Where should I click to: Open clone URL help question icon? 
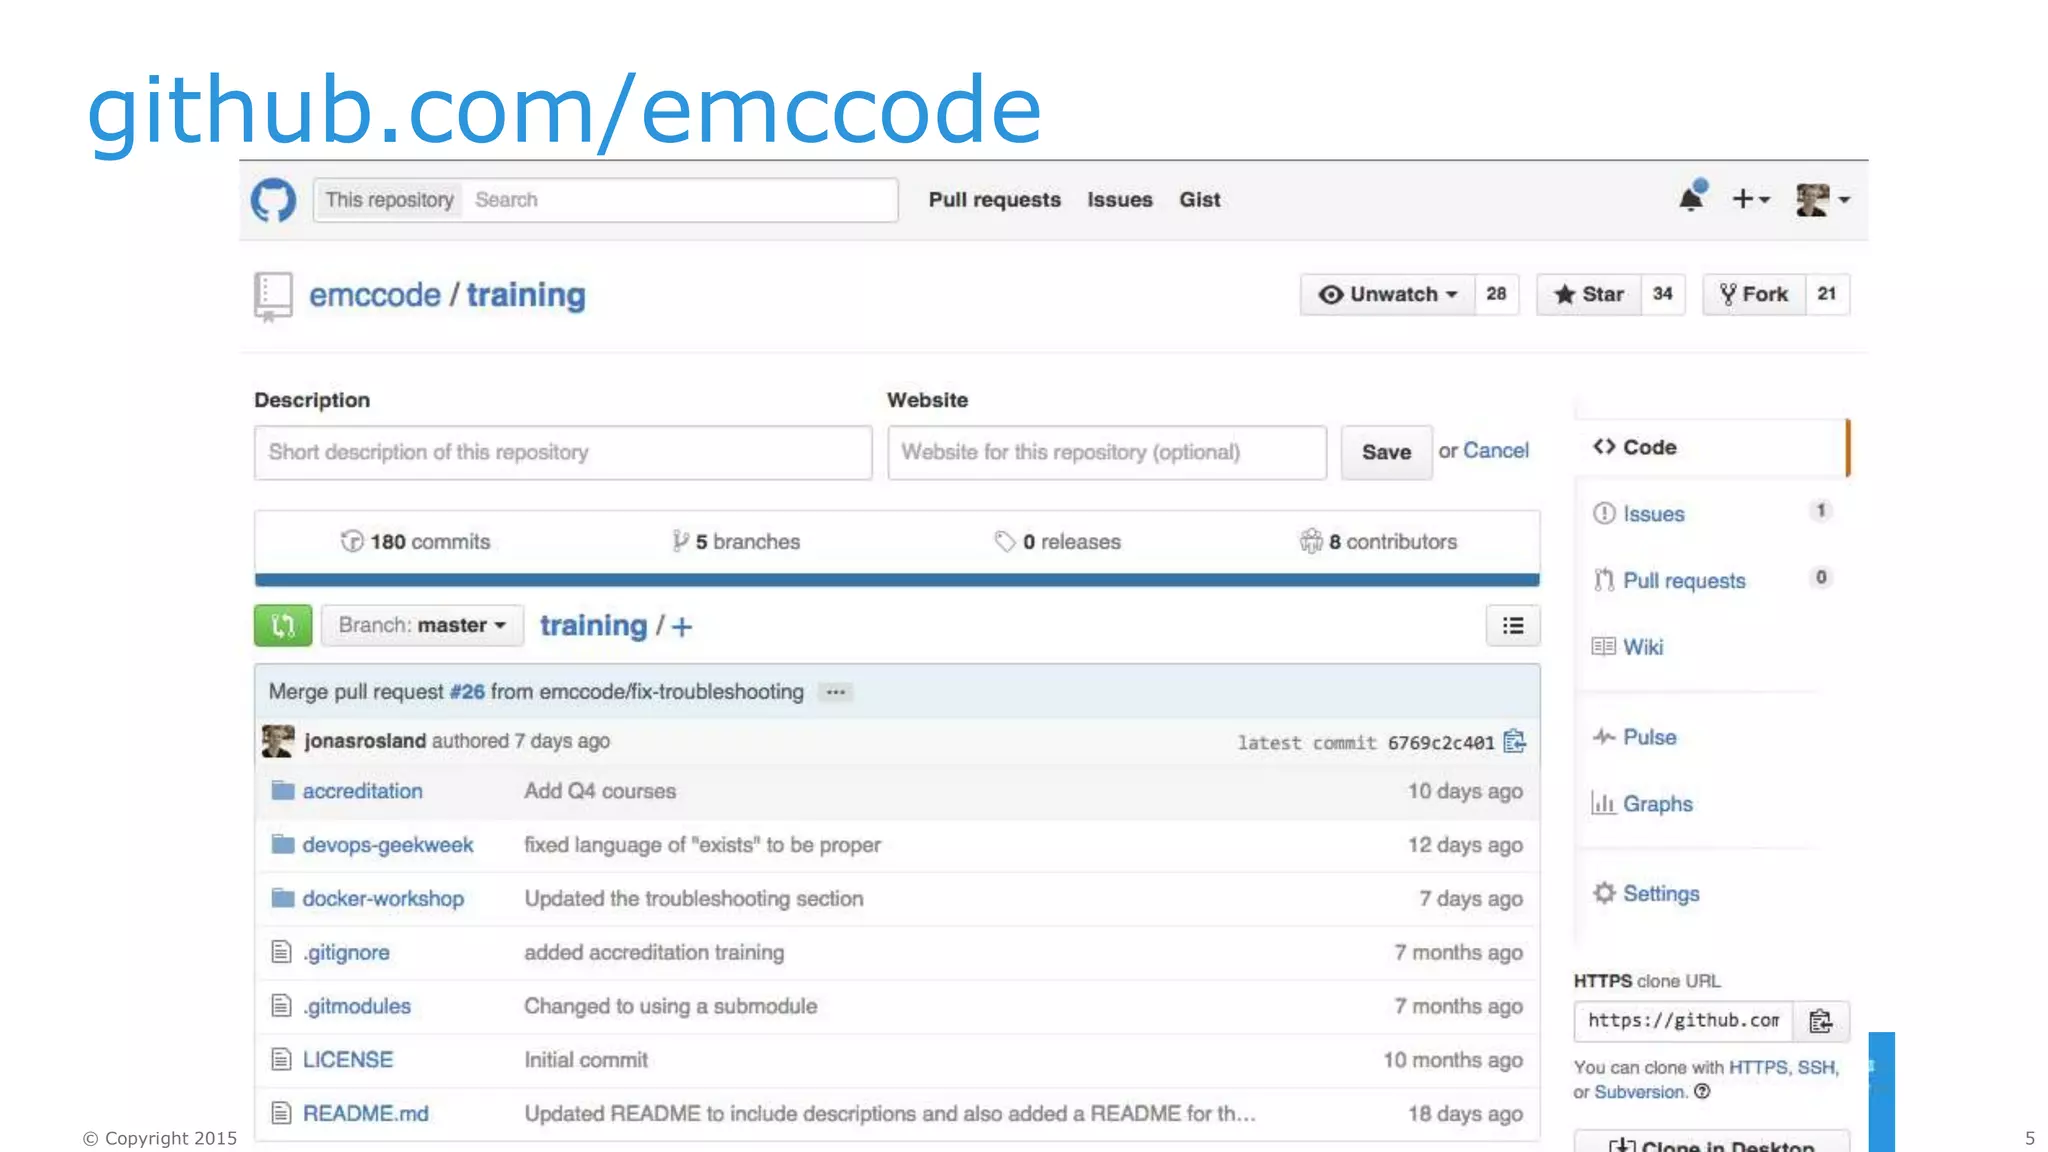pos(1702,1091)
